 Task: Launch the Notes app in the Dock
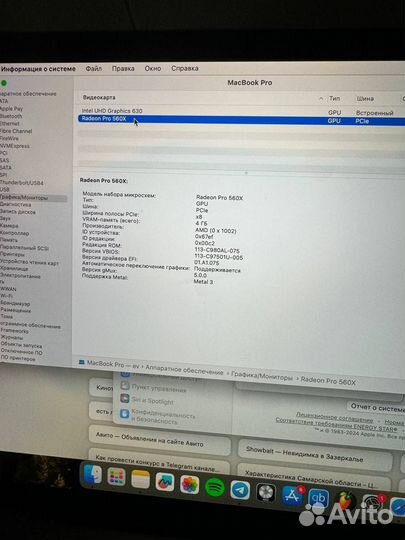coord(141,479)
